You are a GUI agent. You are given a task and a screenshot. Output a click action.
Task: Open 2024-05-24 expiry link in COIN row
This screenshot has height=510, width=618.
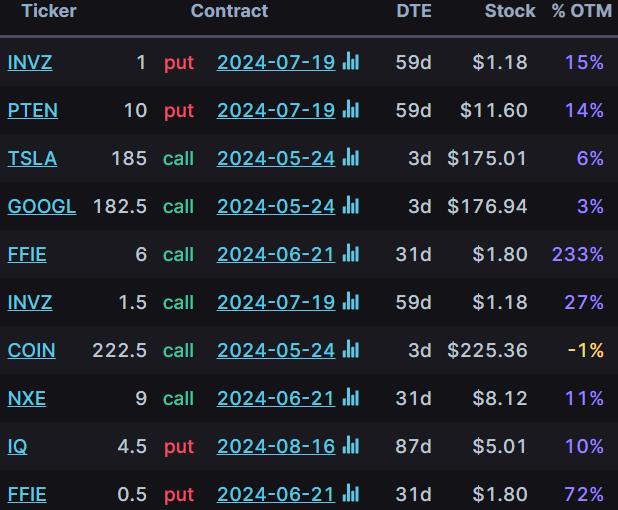(276, 350)
